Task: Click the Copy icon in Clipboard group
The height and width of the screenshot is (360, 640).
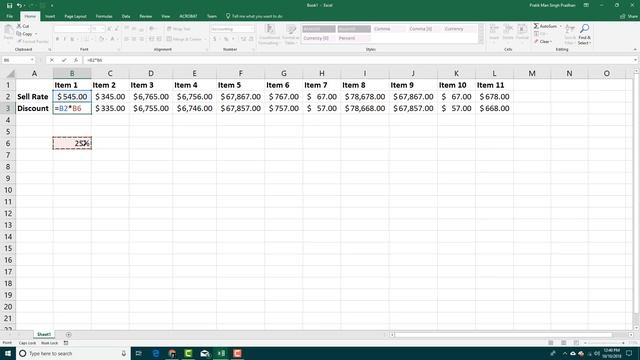Action: point(19,34)
